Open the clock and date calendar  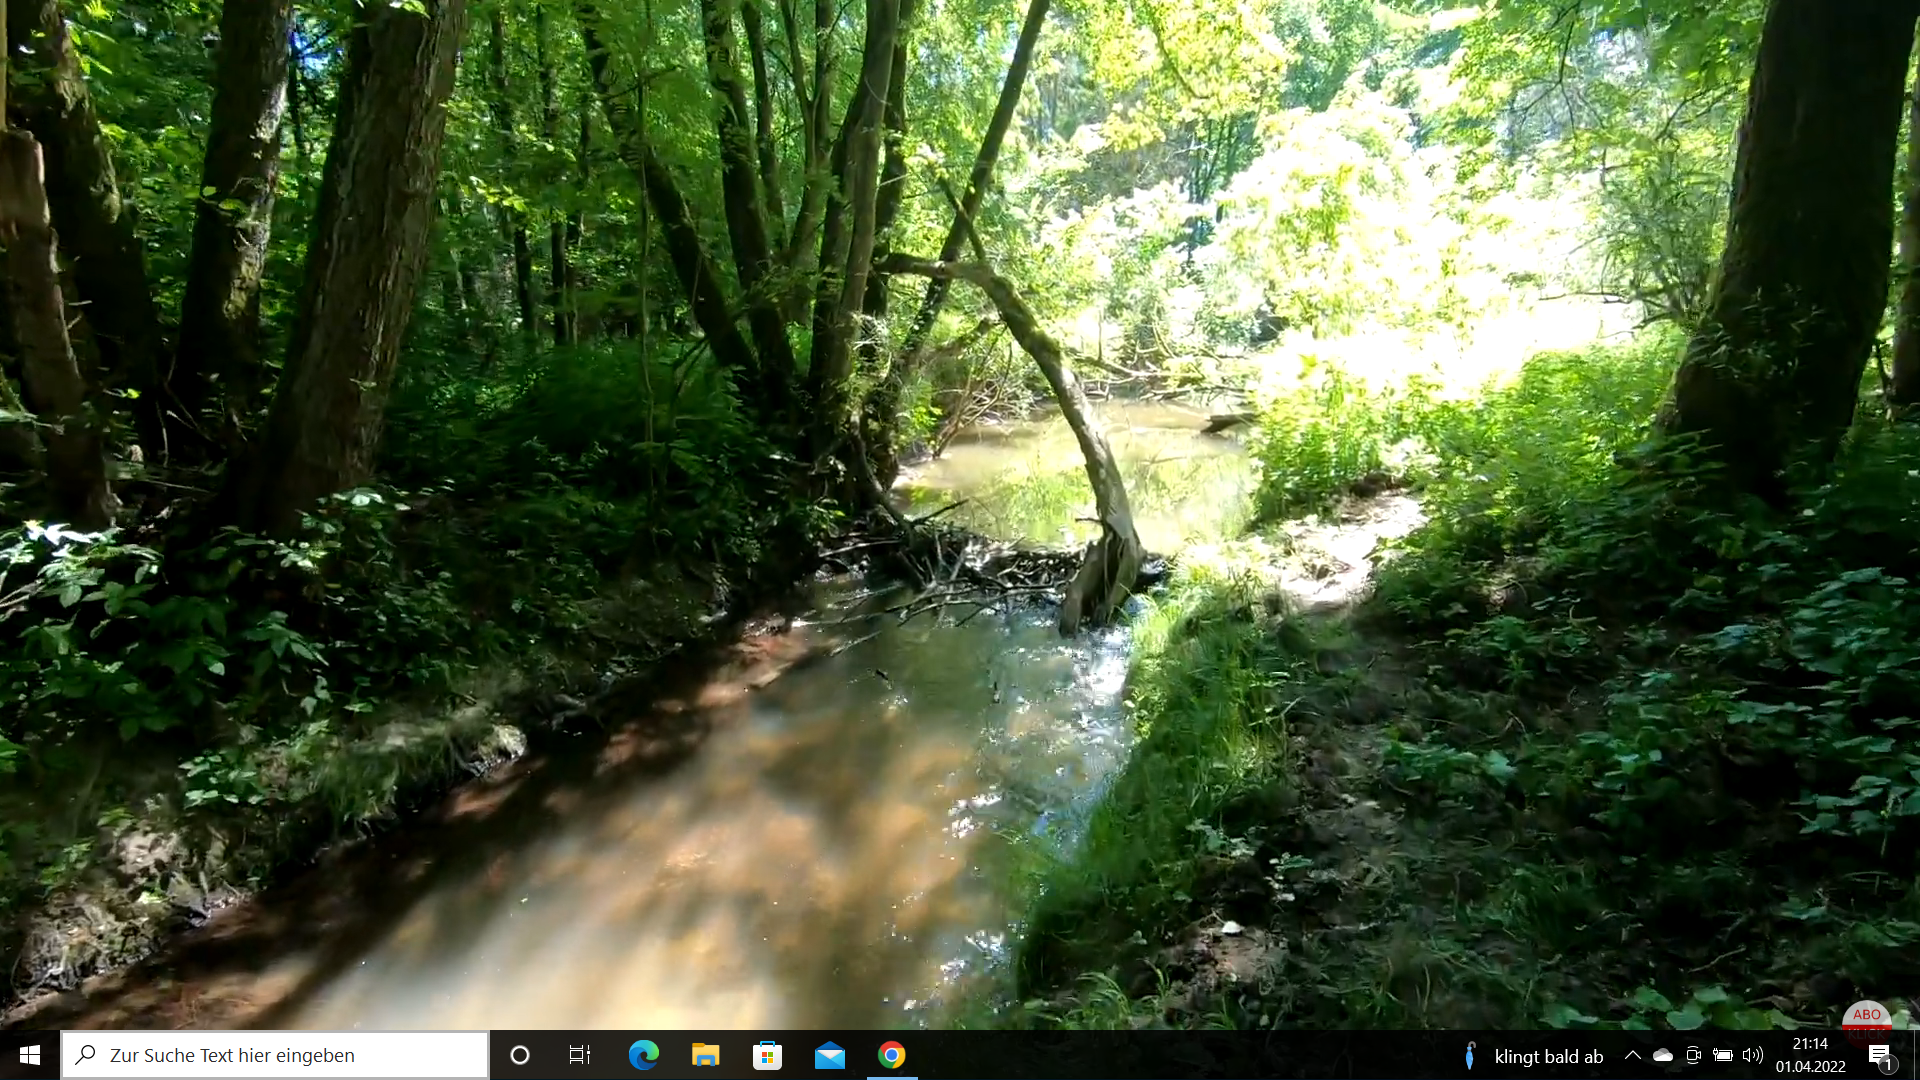[1810, 1055]
